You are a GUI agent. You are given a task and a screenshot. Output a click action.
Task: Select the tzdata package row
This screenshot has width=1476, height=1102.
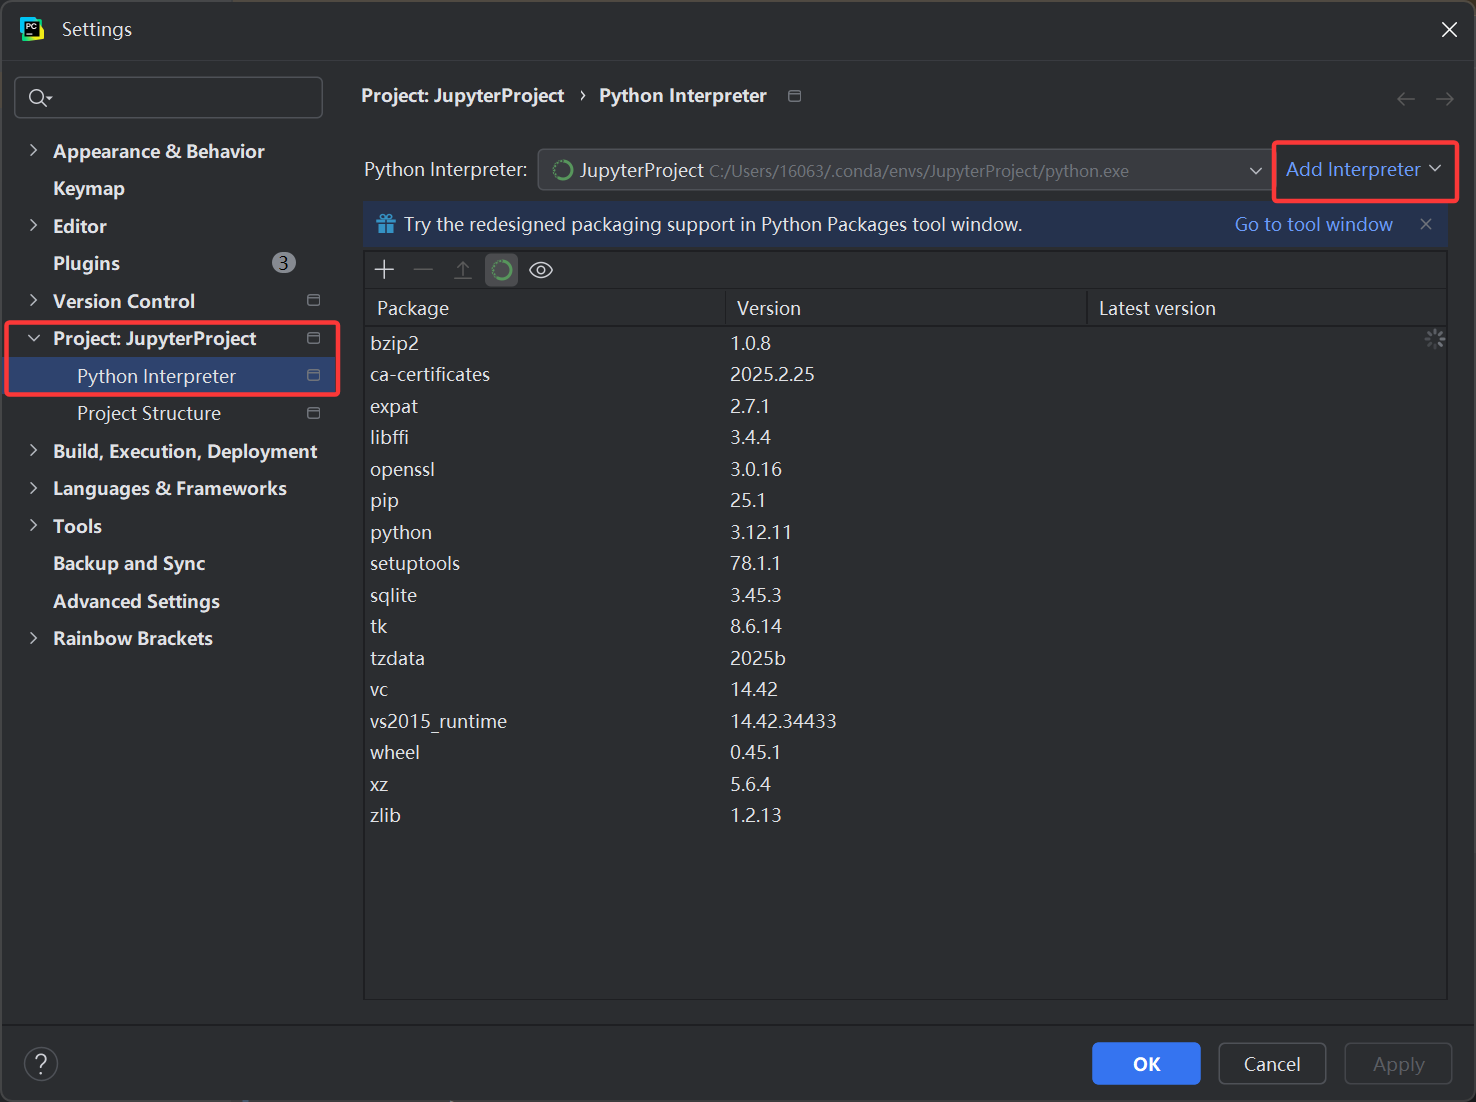coord(905,658)
